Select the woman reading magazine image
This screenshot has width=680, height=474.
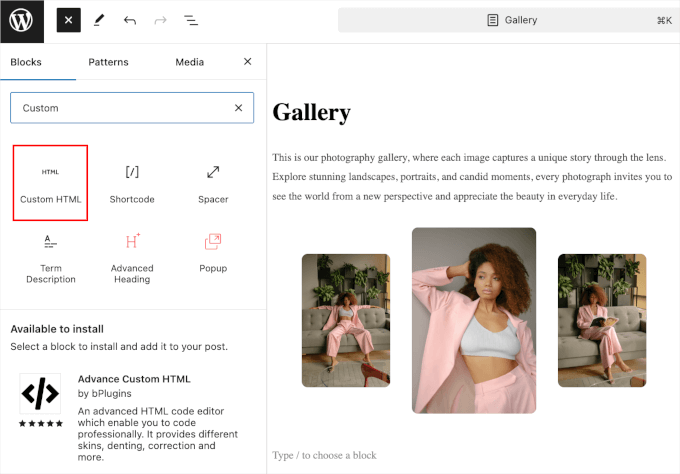(602, 320)
